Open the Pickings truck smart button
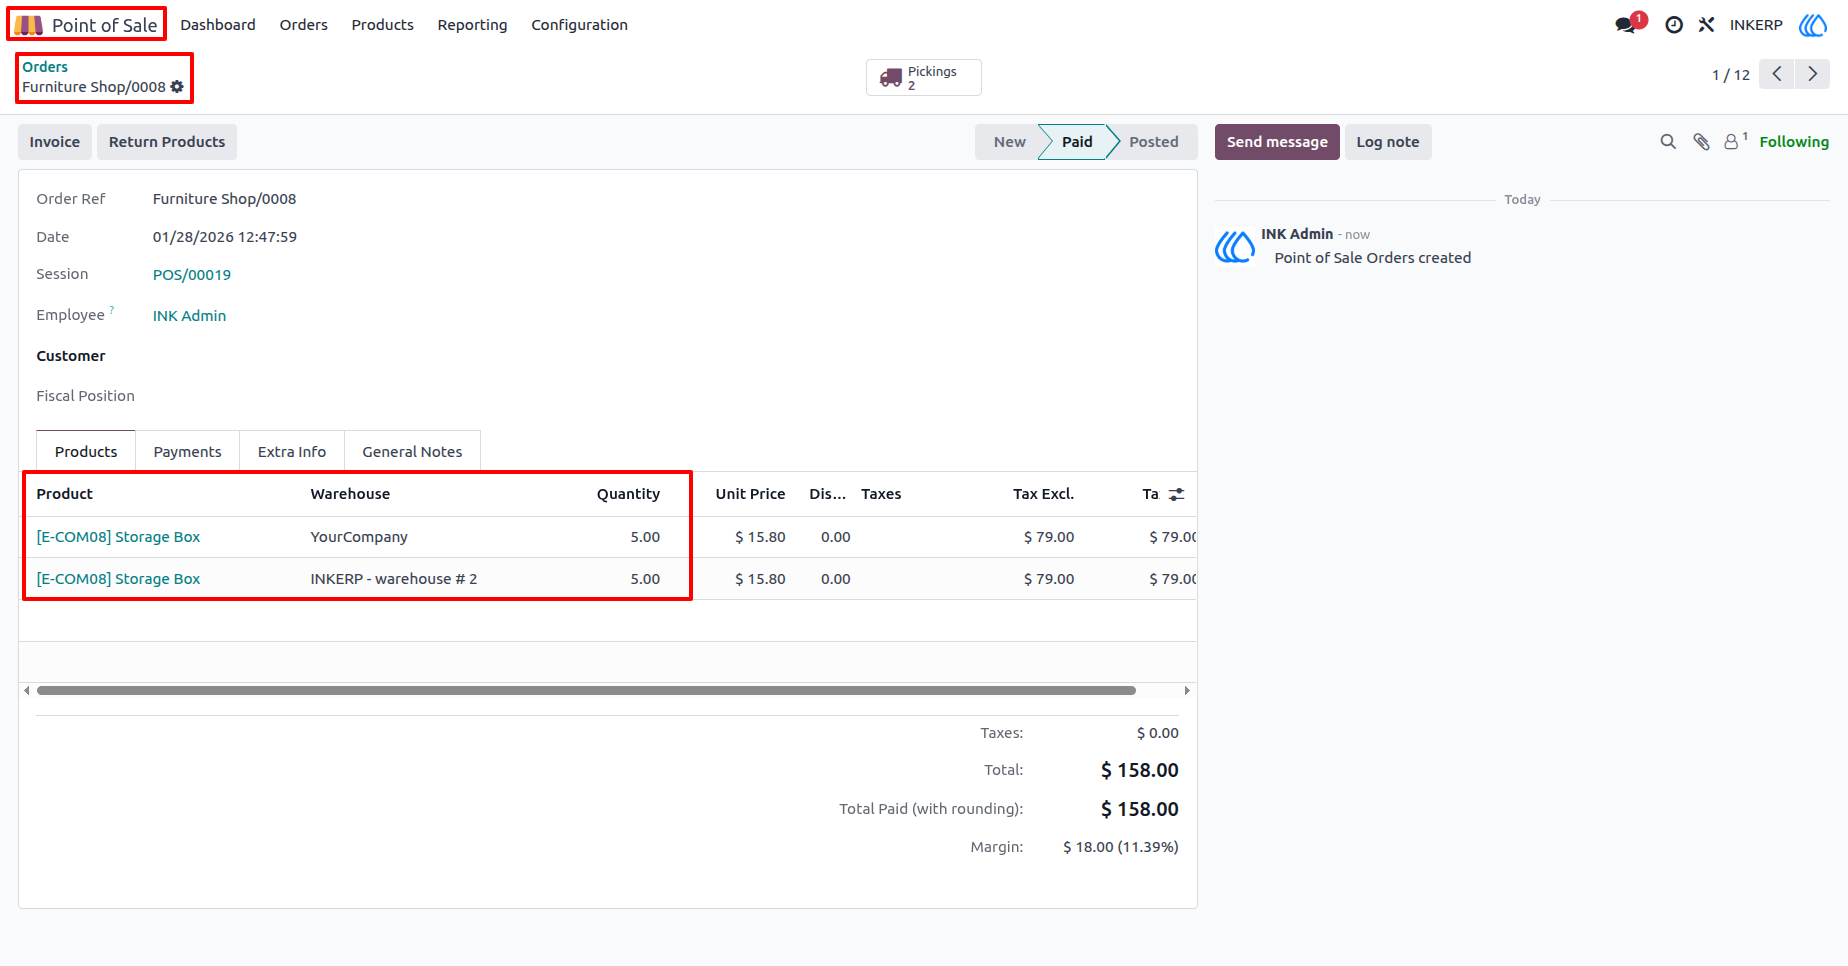The width and height of the screenshot is (1848, 966). tap(923, 77)
